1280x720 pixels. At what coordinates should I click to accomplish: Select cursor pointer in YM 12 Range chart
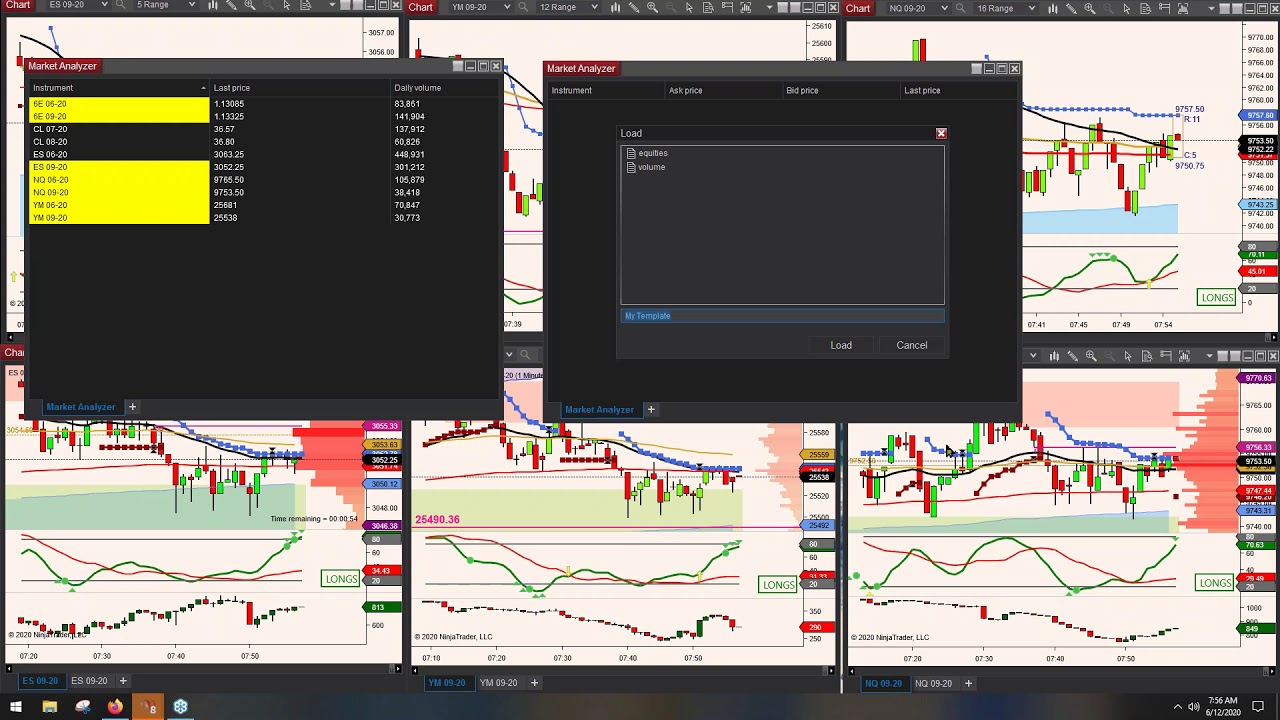click(x=689, y=7)
